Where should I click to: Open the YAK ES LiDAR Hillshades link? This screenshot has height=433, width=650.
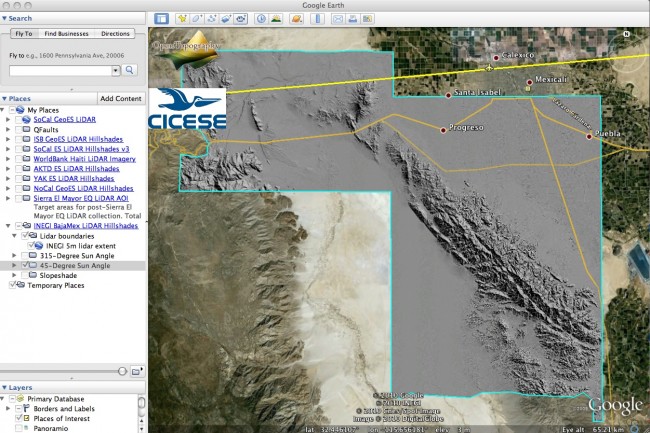coord(74,179)
